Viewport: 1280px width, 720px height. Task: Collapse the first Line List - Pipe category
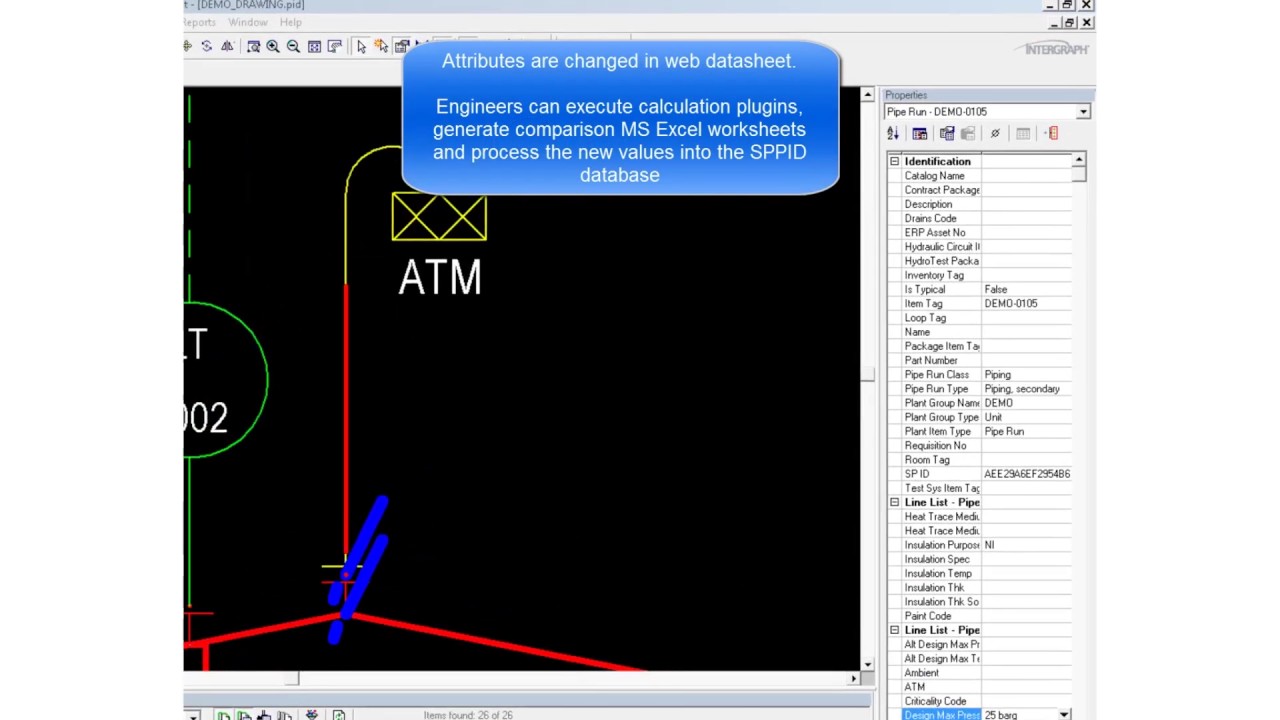(x=894, y=502)
